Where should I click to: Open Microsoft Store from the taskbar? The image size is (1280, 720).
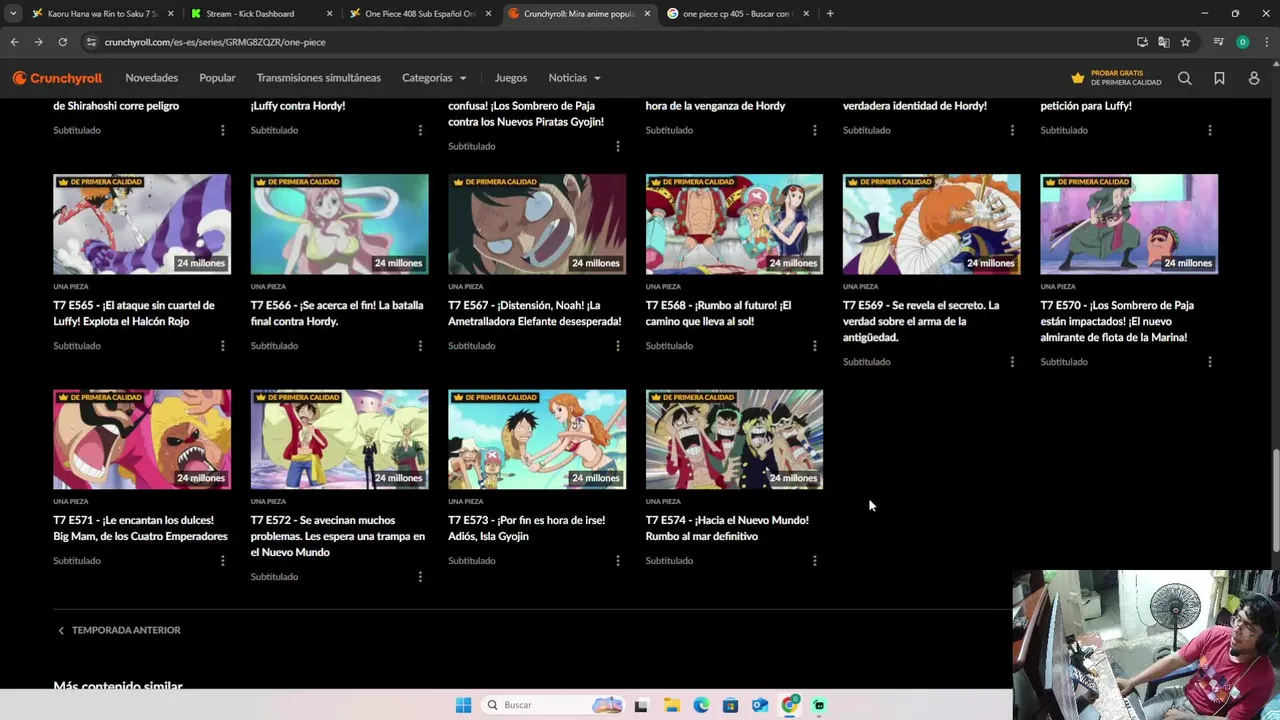pos(730,705)
